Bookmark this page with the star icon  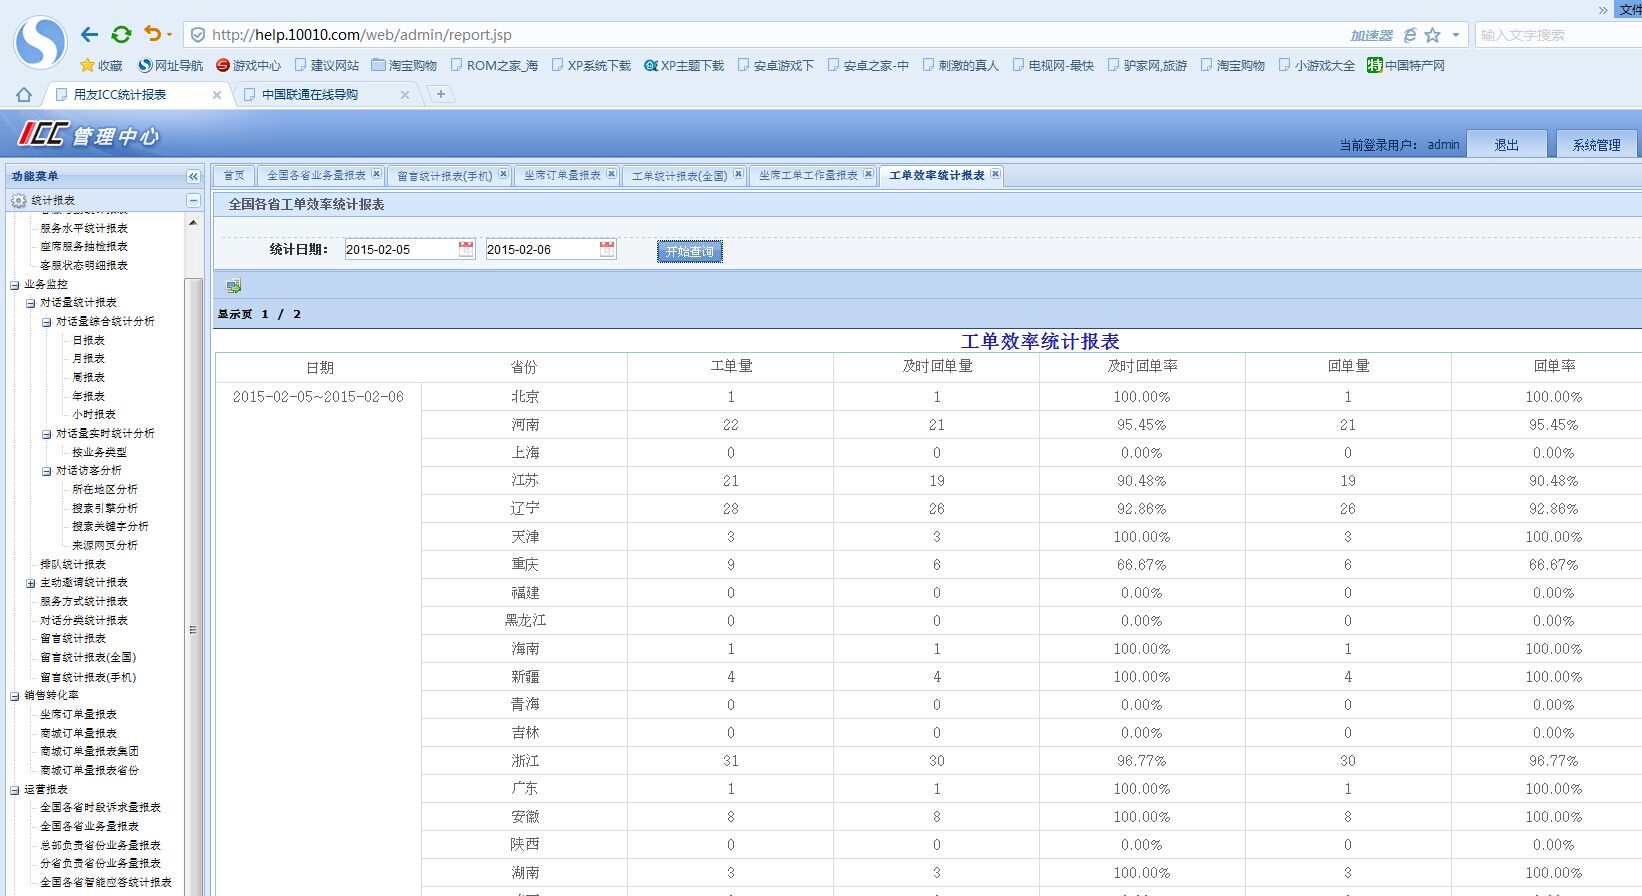click(x=1432, y=35)
